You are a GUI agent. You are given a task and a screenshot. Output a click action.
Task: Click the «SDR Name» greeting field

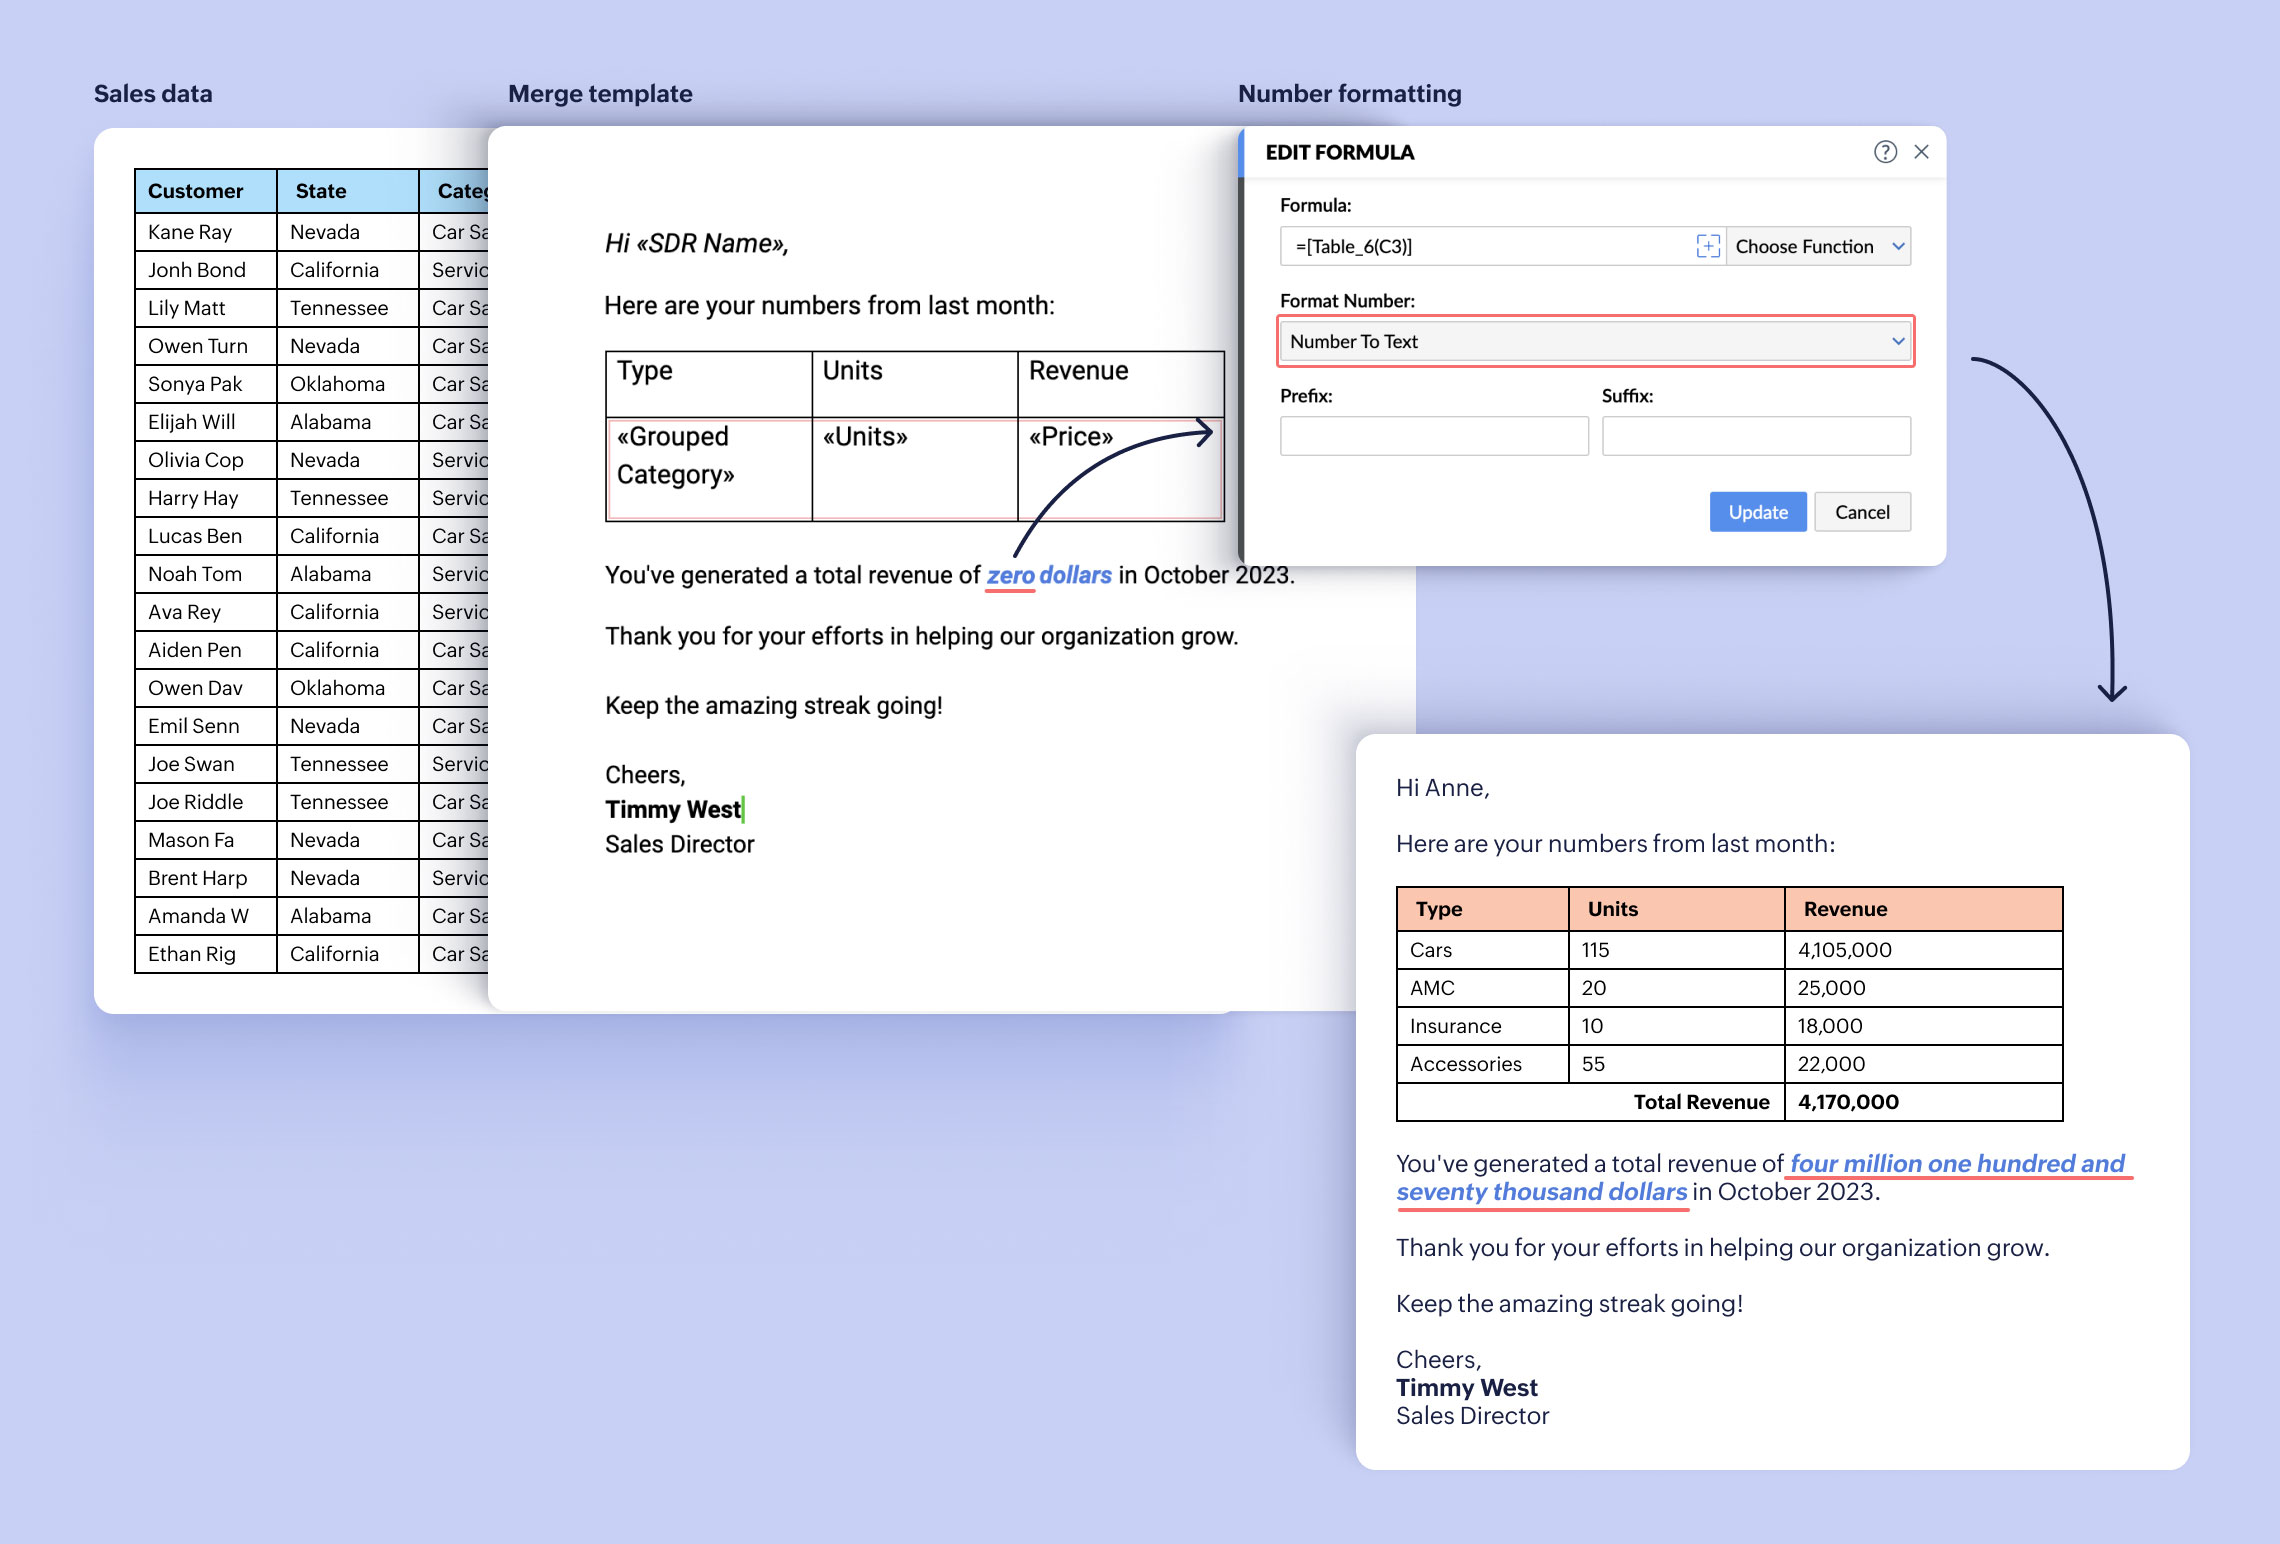710,244
